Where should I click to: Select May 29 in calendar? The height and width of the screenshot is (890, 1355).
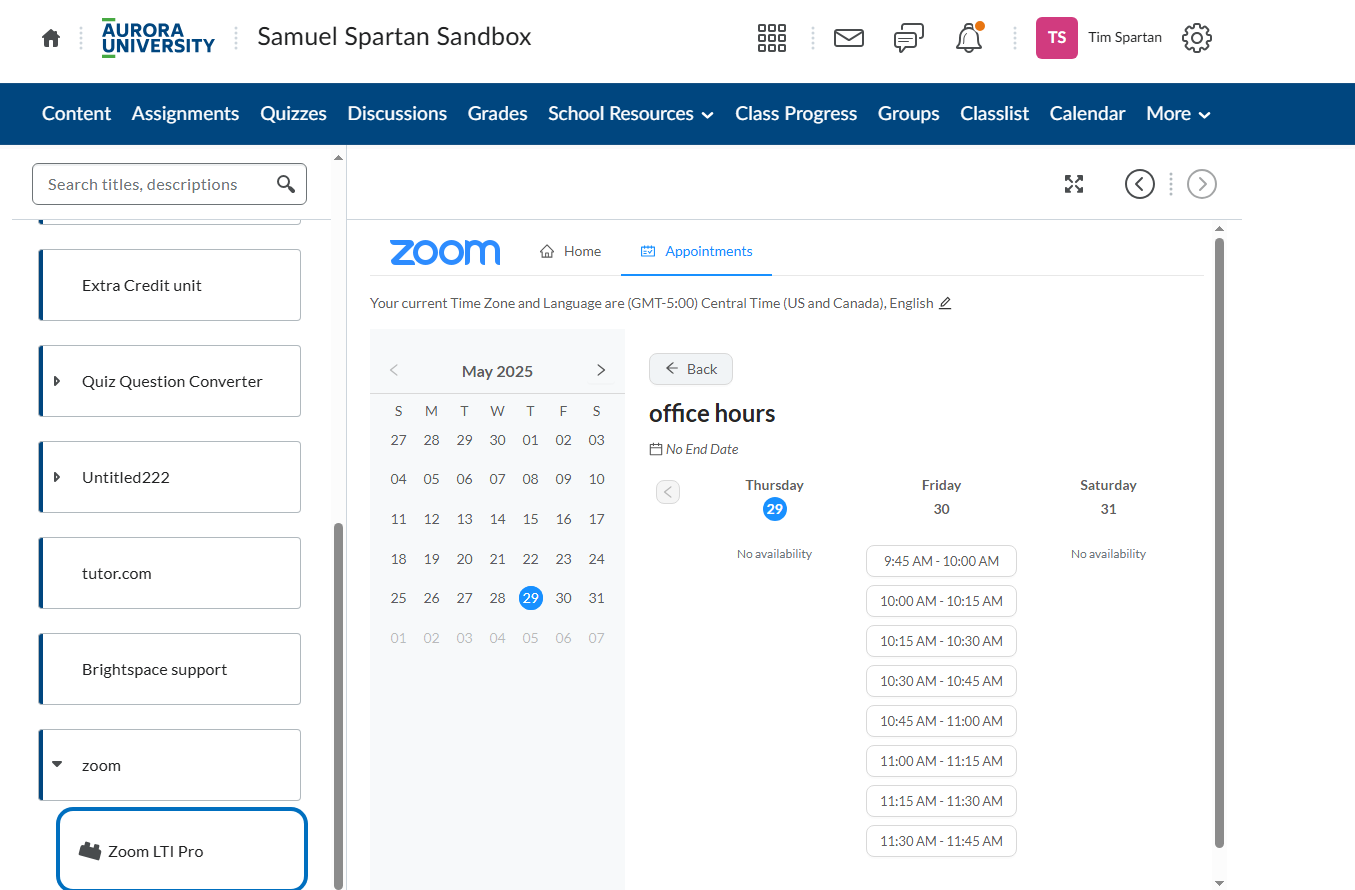click(531, 598)
